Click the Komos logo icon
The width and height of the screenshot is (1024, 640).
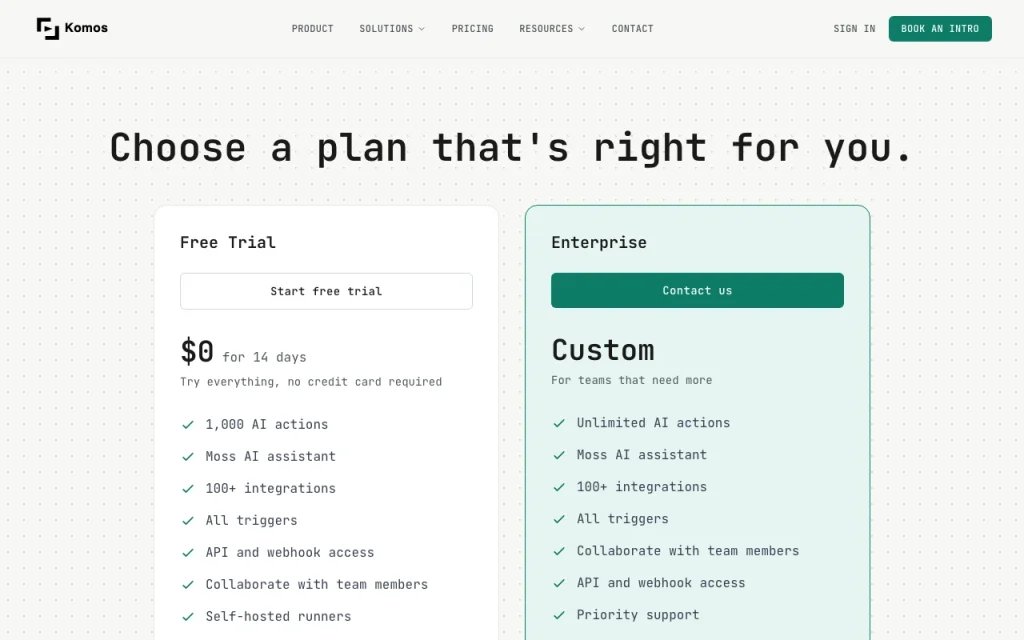[x=48, y=29]
